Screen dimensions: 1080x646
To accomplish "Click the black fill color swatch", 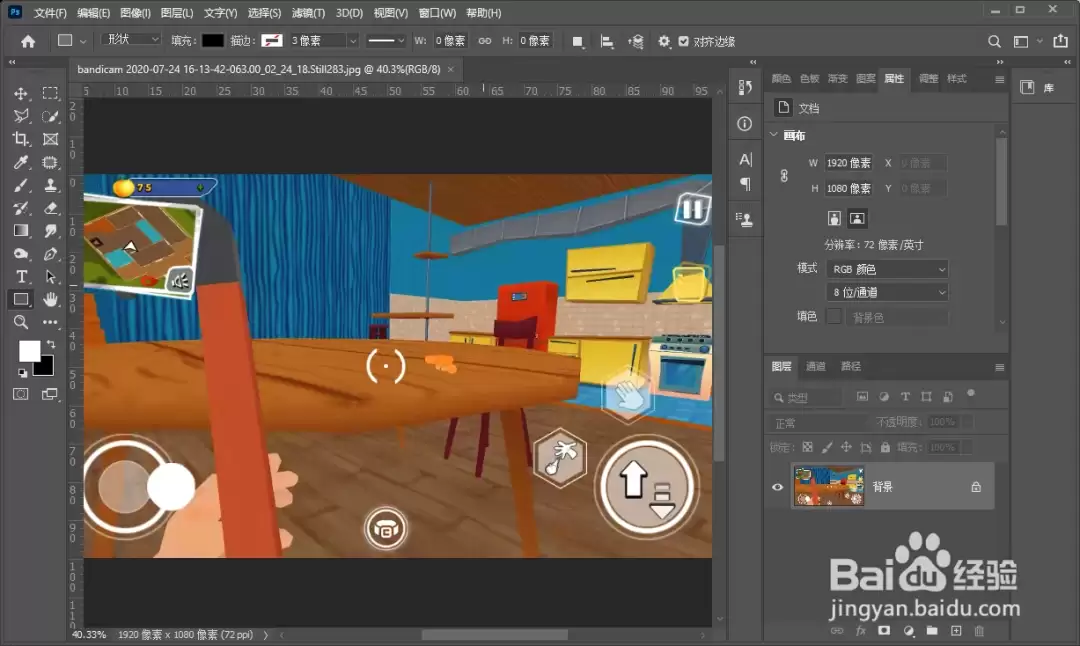I will (x=212, y=41).
